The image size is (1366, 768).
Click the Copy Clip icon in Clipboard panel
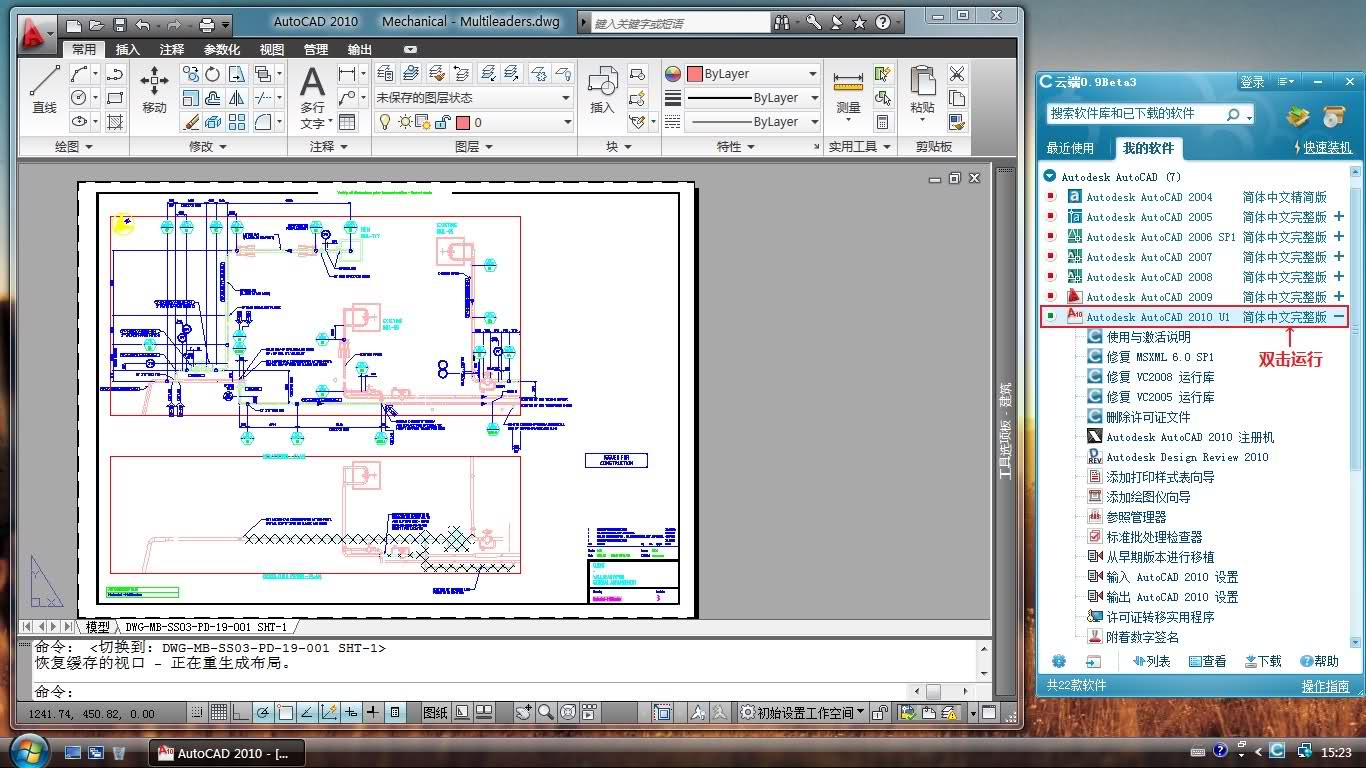click(957, 98)
